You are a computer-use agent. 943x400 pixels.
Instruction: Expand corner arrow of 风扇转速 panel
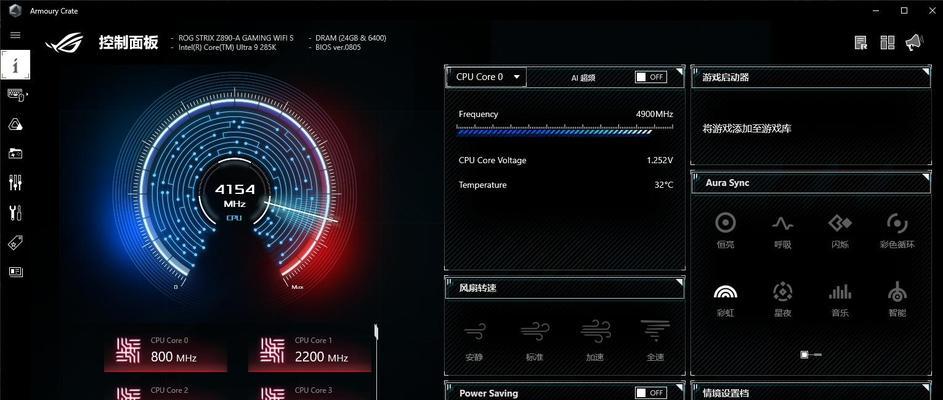point(680,281)
